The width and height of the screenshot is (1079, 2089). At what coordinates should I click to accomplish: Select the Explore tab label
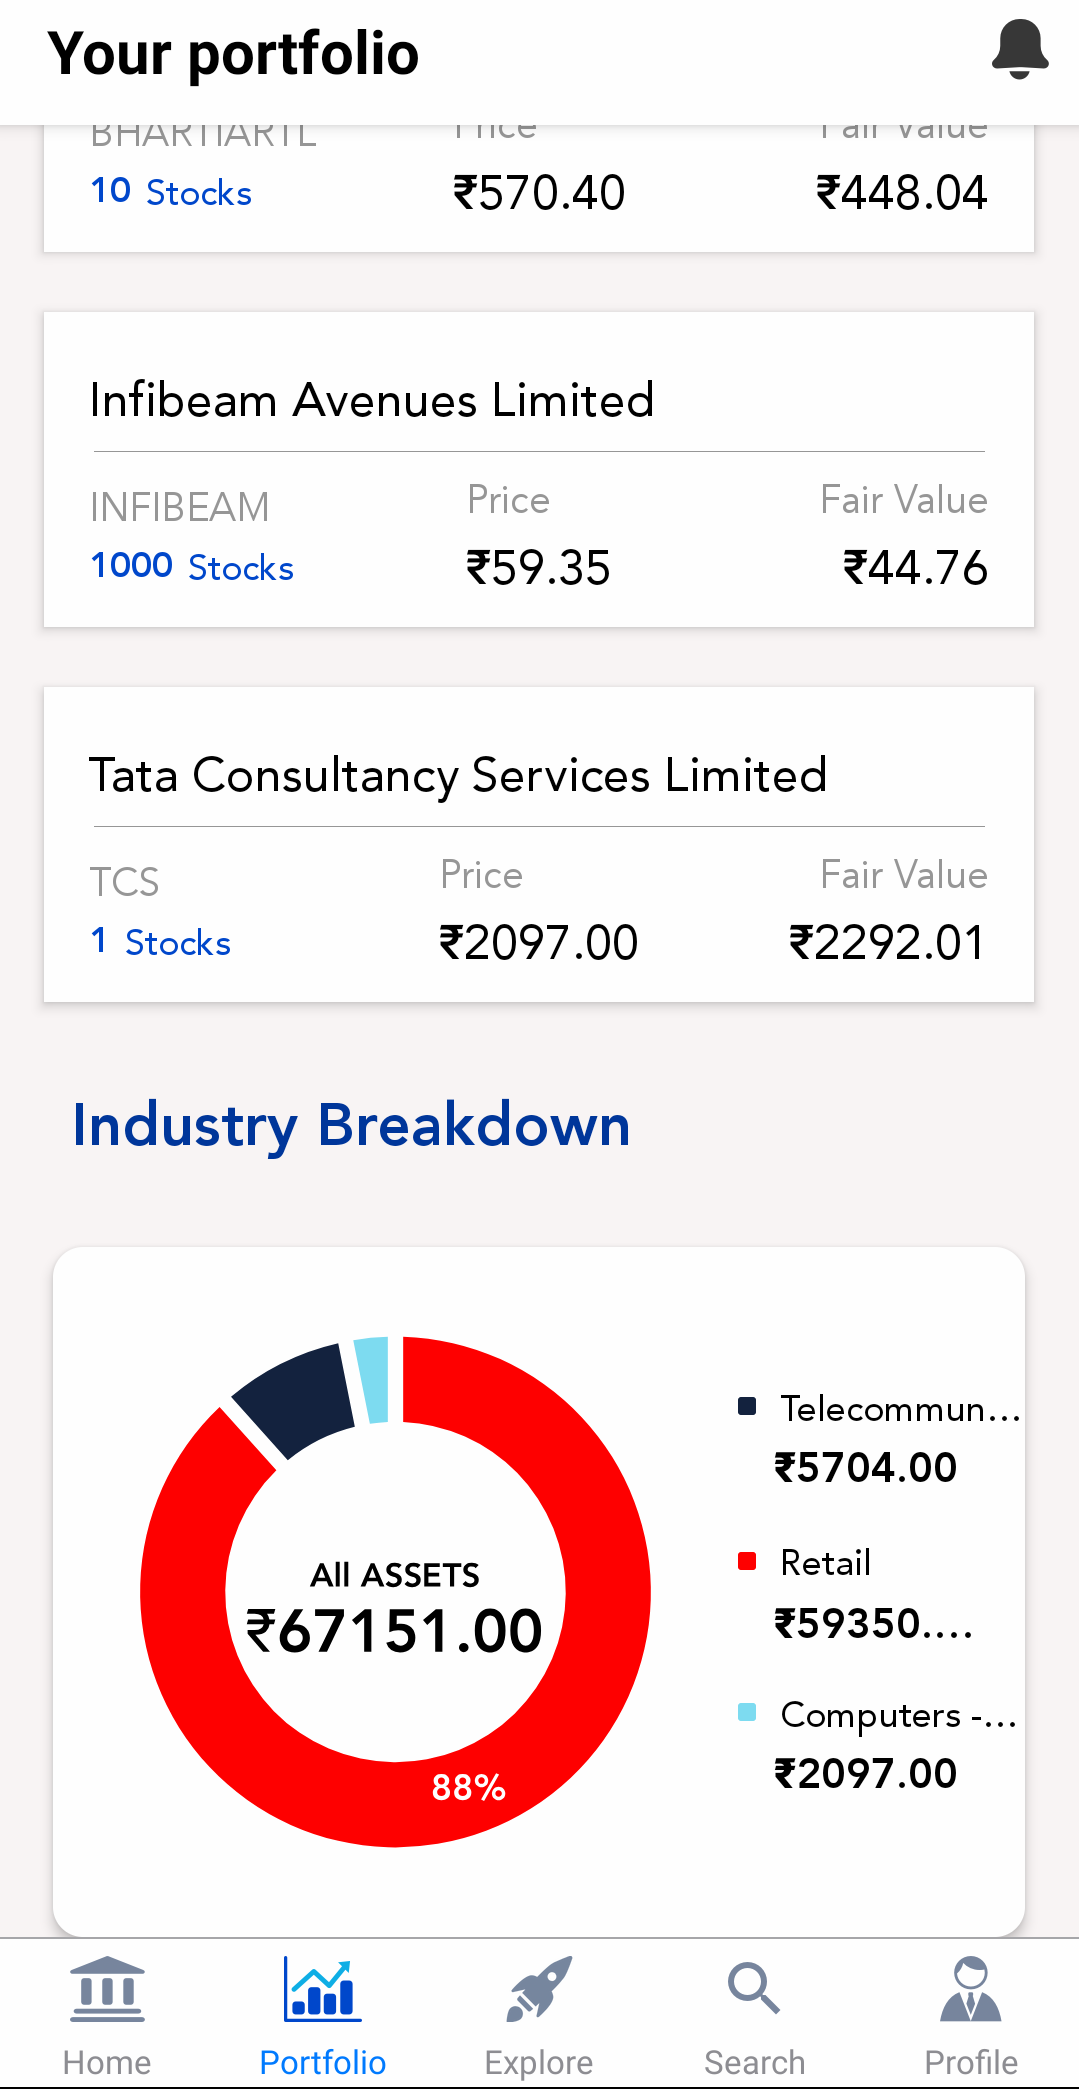point(539,2062)
